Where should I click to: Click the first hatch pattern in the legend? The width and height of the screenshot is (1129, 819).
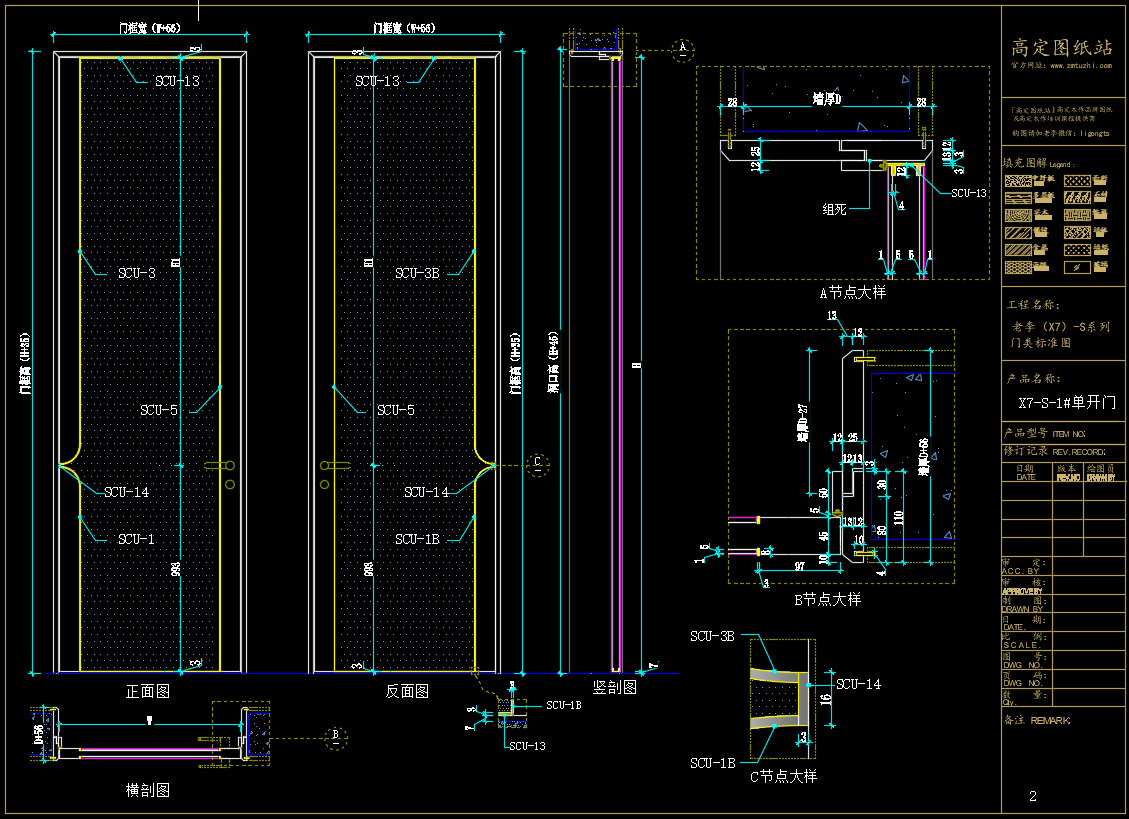pyautogui.click(x=1016, y=181)
